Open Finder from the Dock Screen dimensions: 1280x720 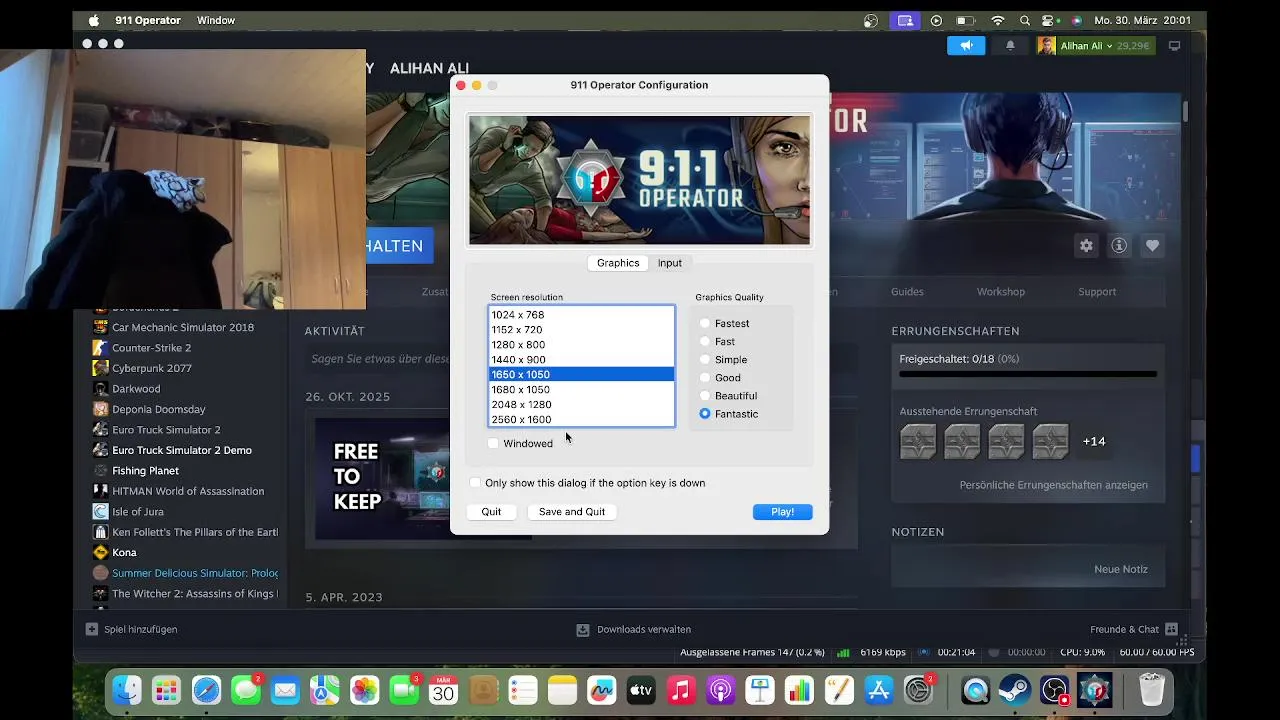point(127,690)
